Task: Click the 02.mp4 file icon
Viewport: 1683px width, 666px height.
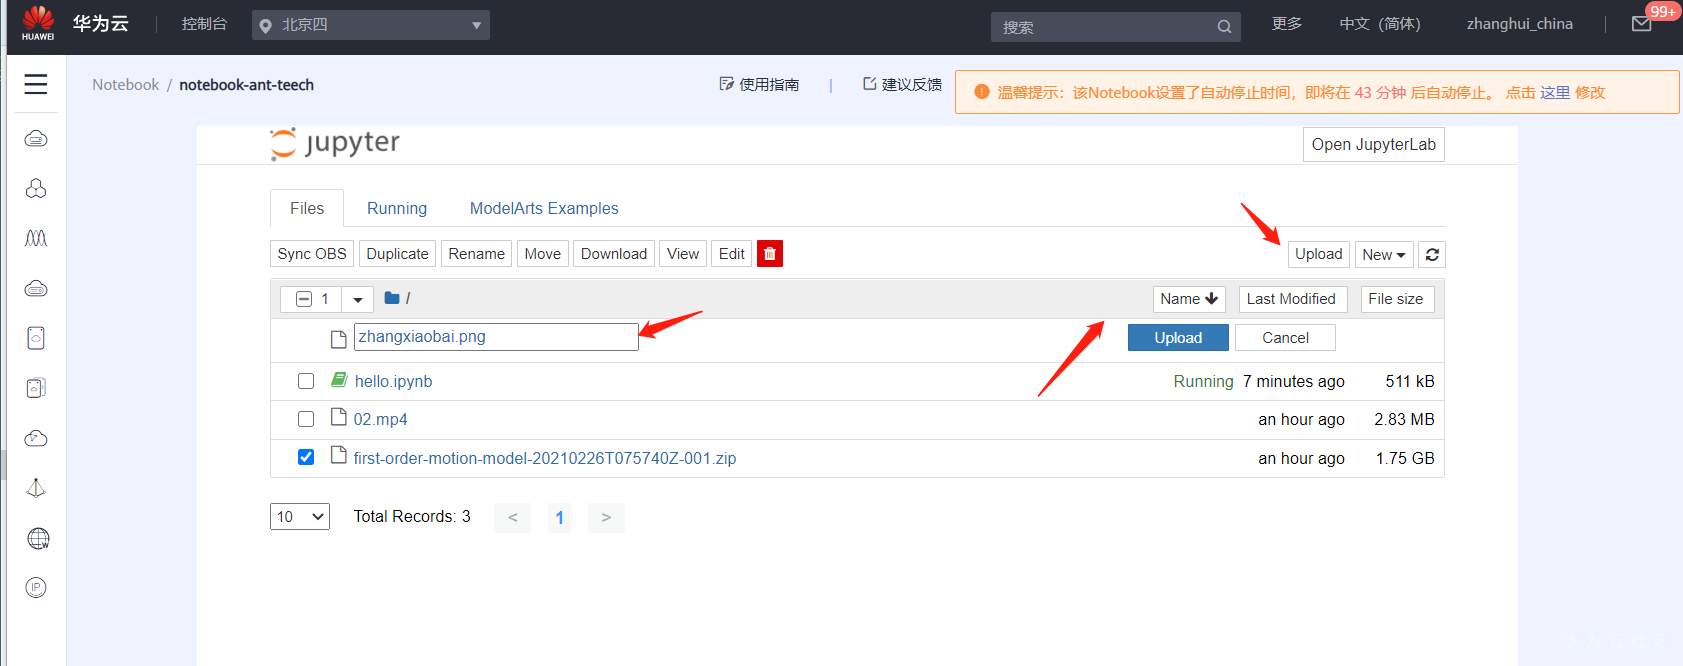Action: point(338,417)
